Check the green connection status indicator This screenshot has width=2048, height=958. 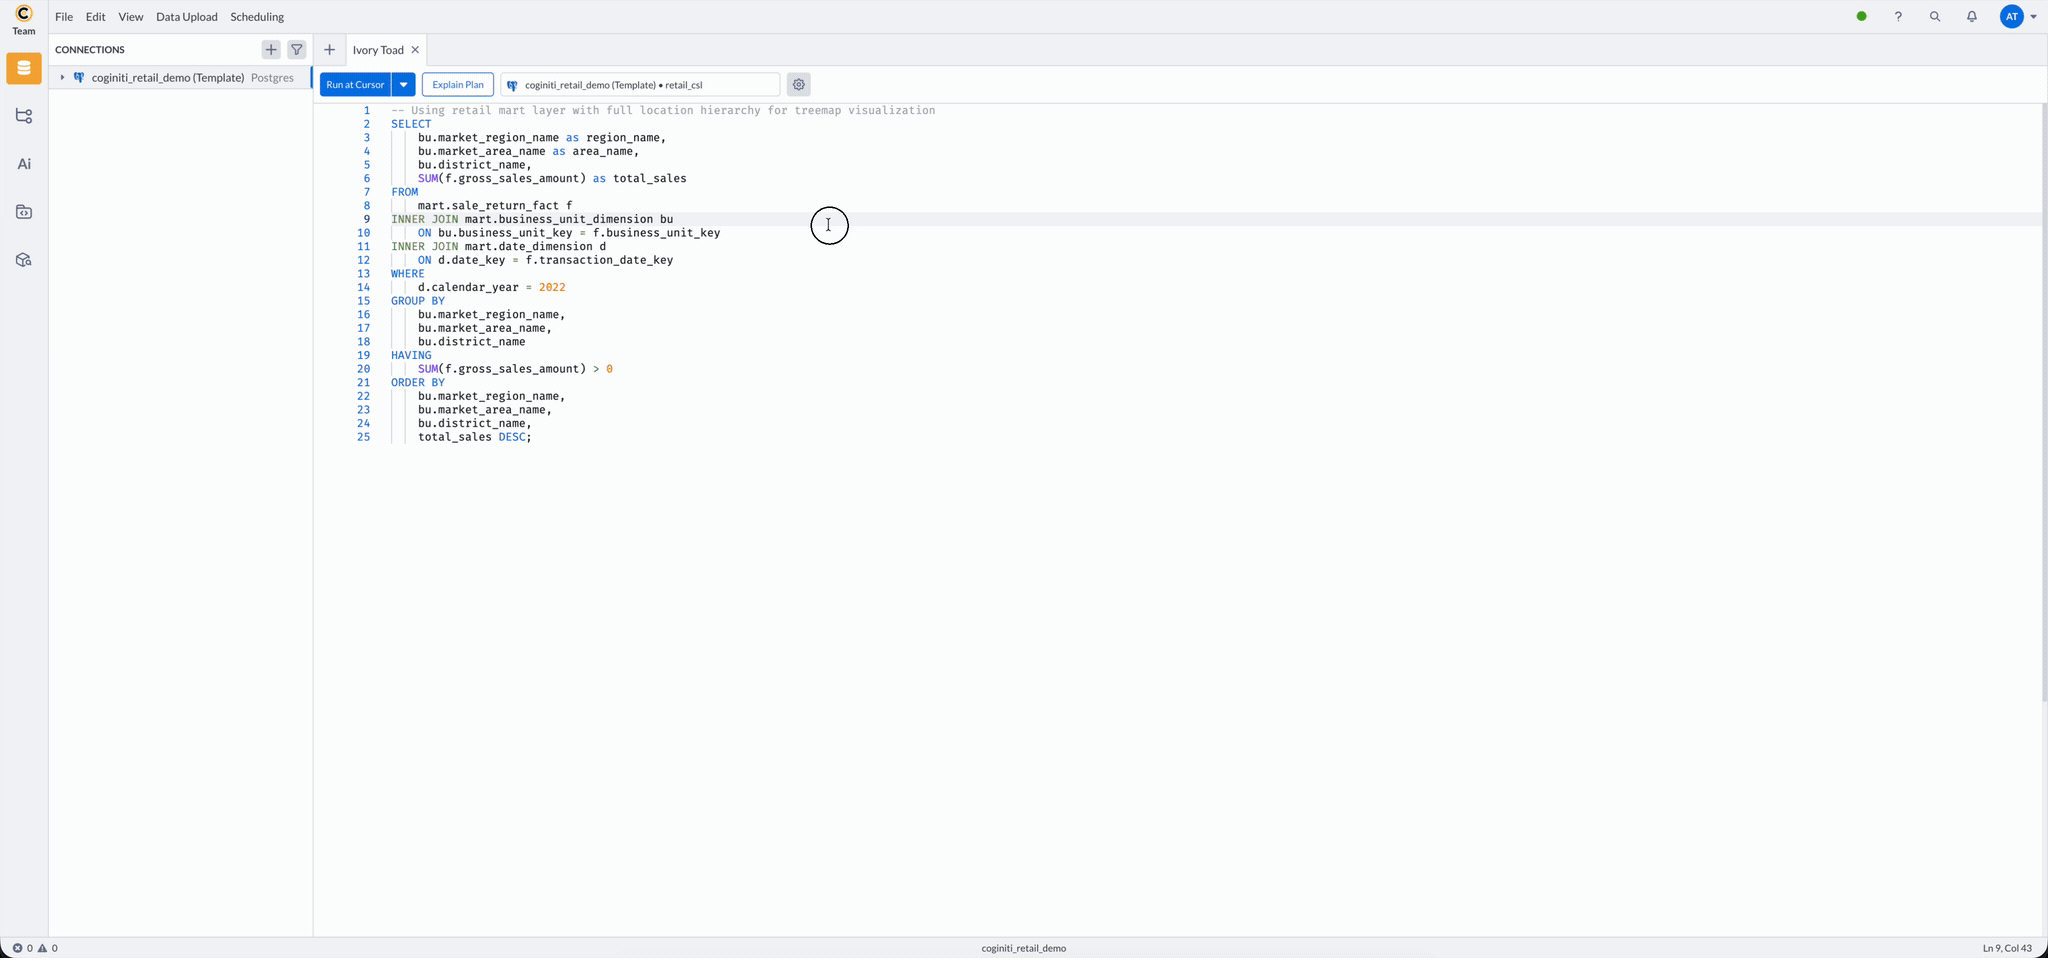(1861, 16)
